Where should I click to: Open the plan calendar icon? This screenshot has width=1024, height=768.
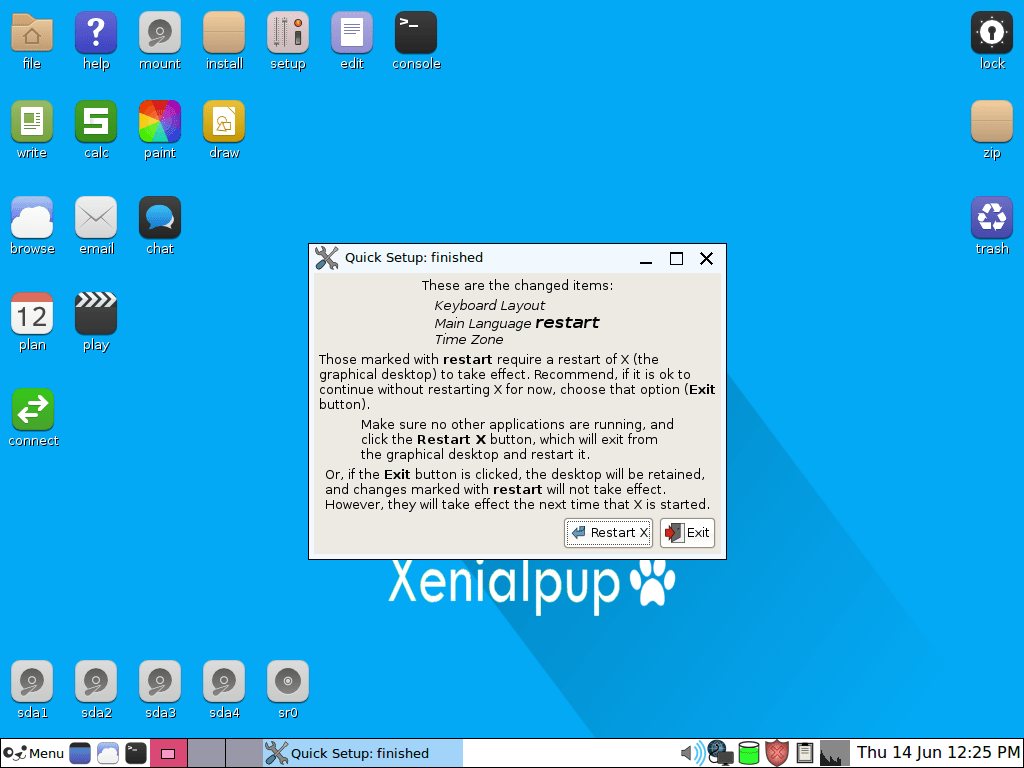[x=31, y=313]
